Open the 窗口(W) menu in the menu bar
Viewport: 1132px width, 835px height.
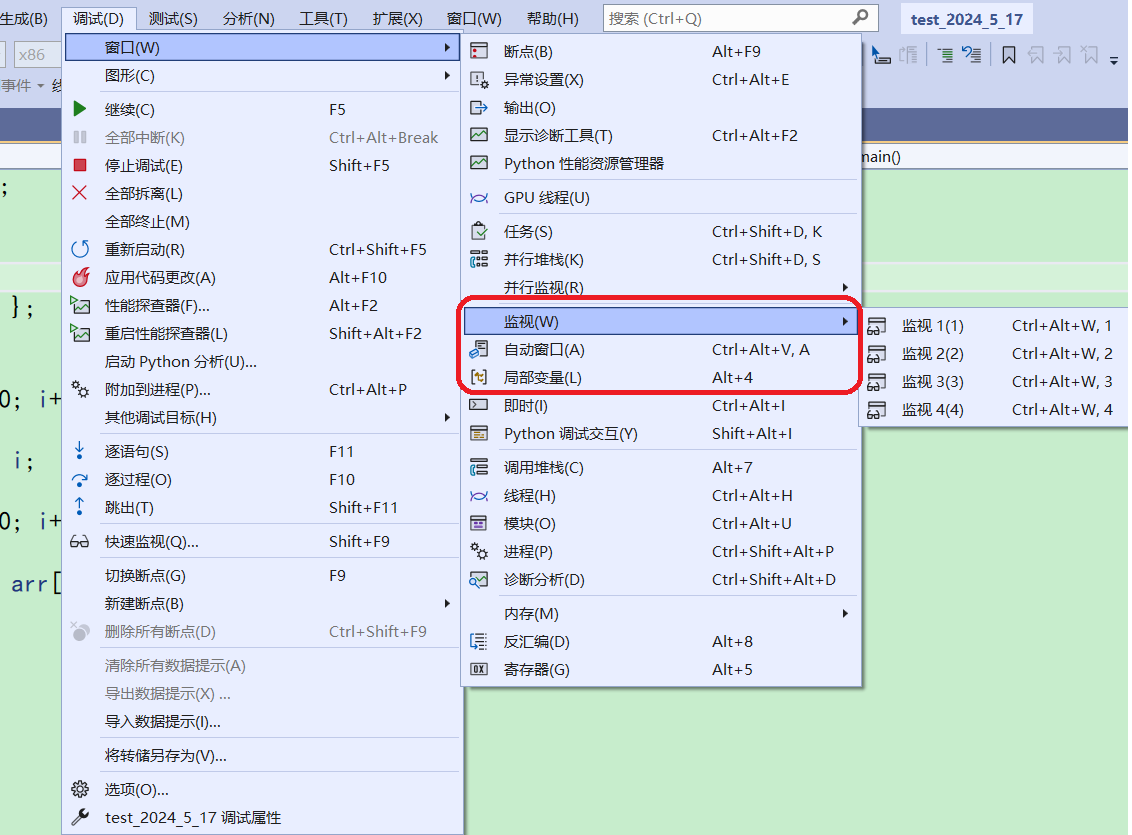coord(474,19)
